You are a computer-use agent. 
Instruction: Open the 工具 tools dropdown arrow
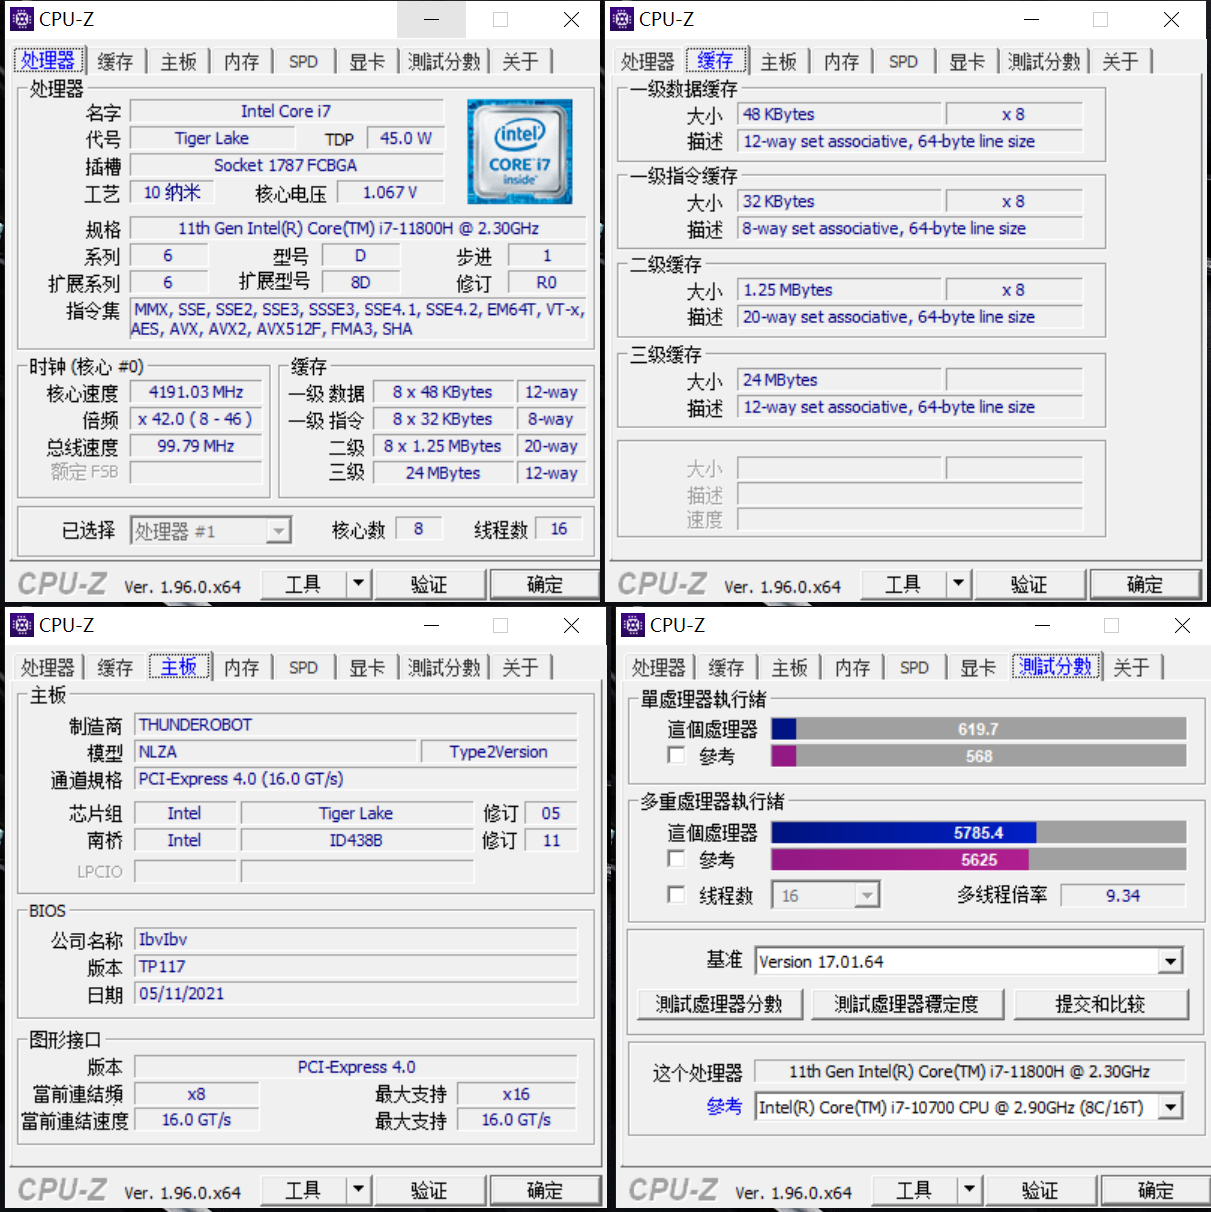point(358,583)
